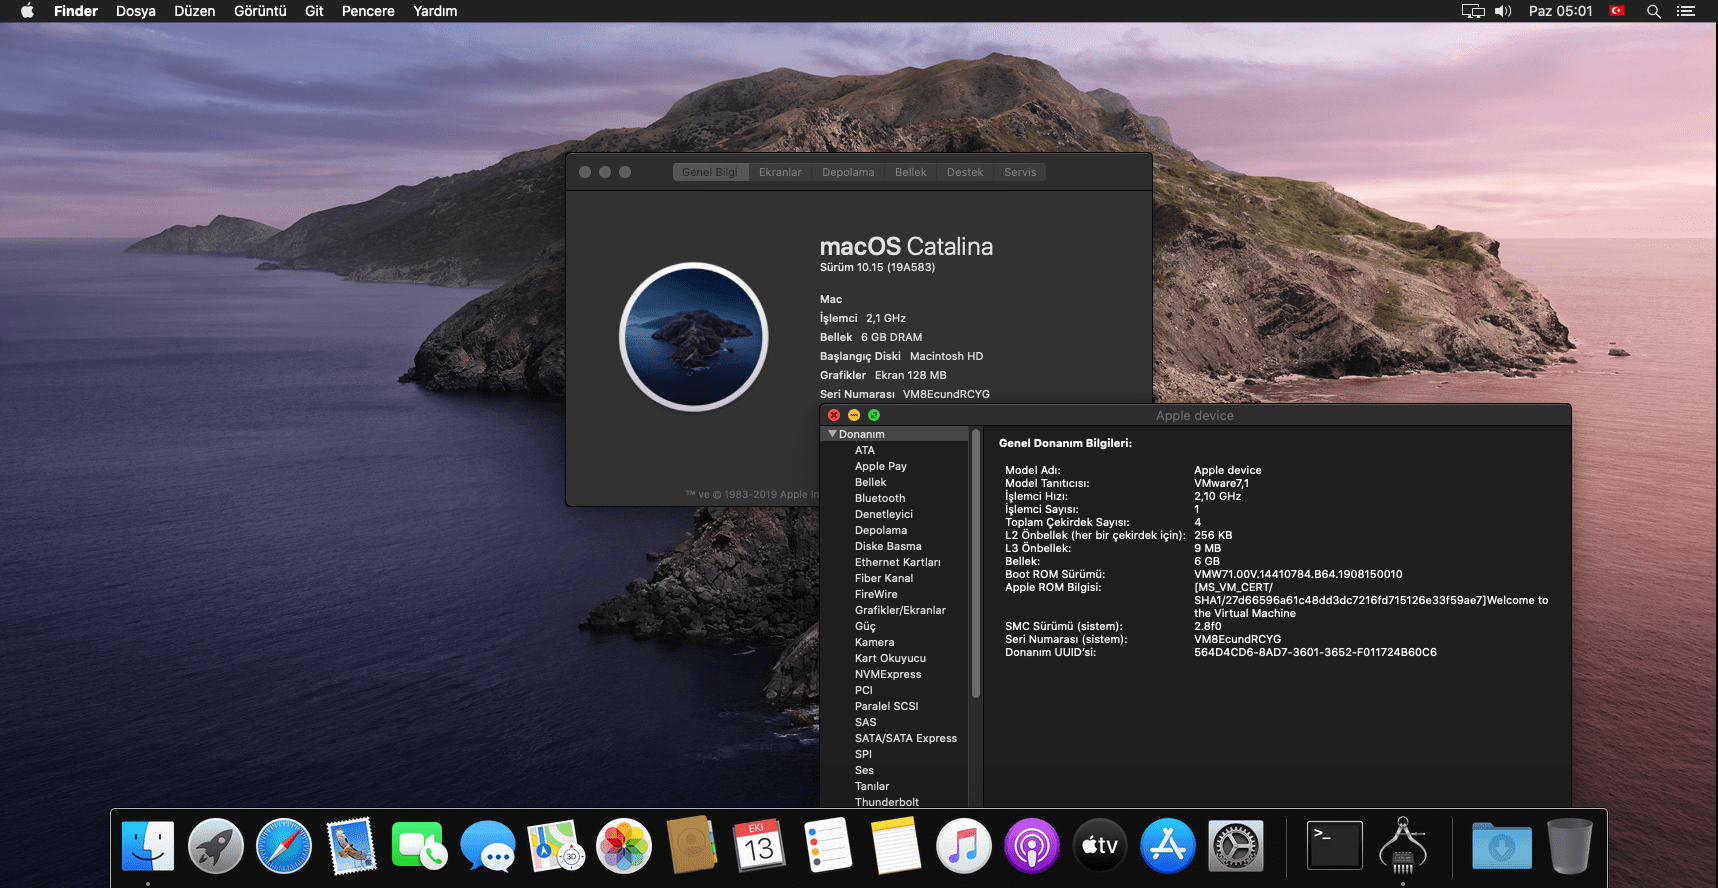Select Denetleyici in hardware list
Image resolution: width=1718 pixels, height=888 pixels.
click(884, 514)
